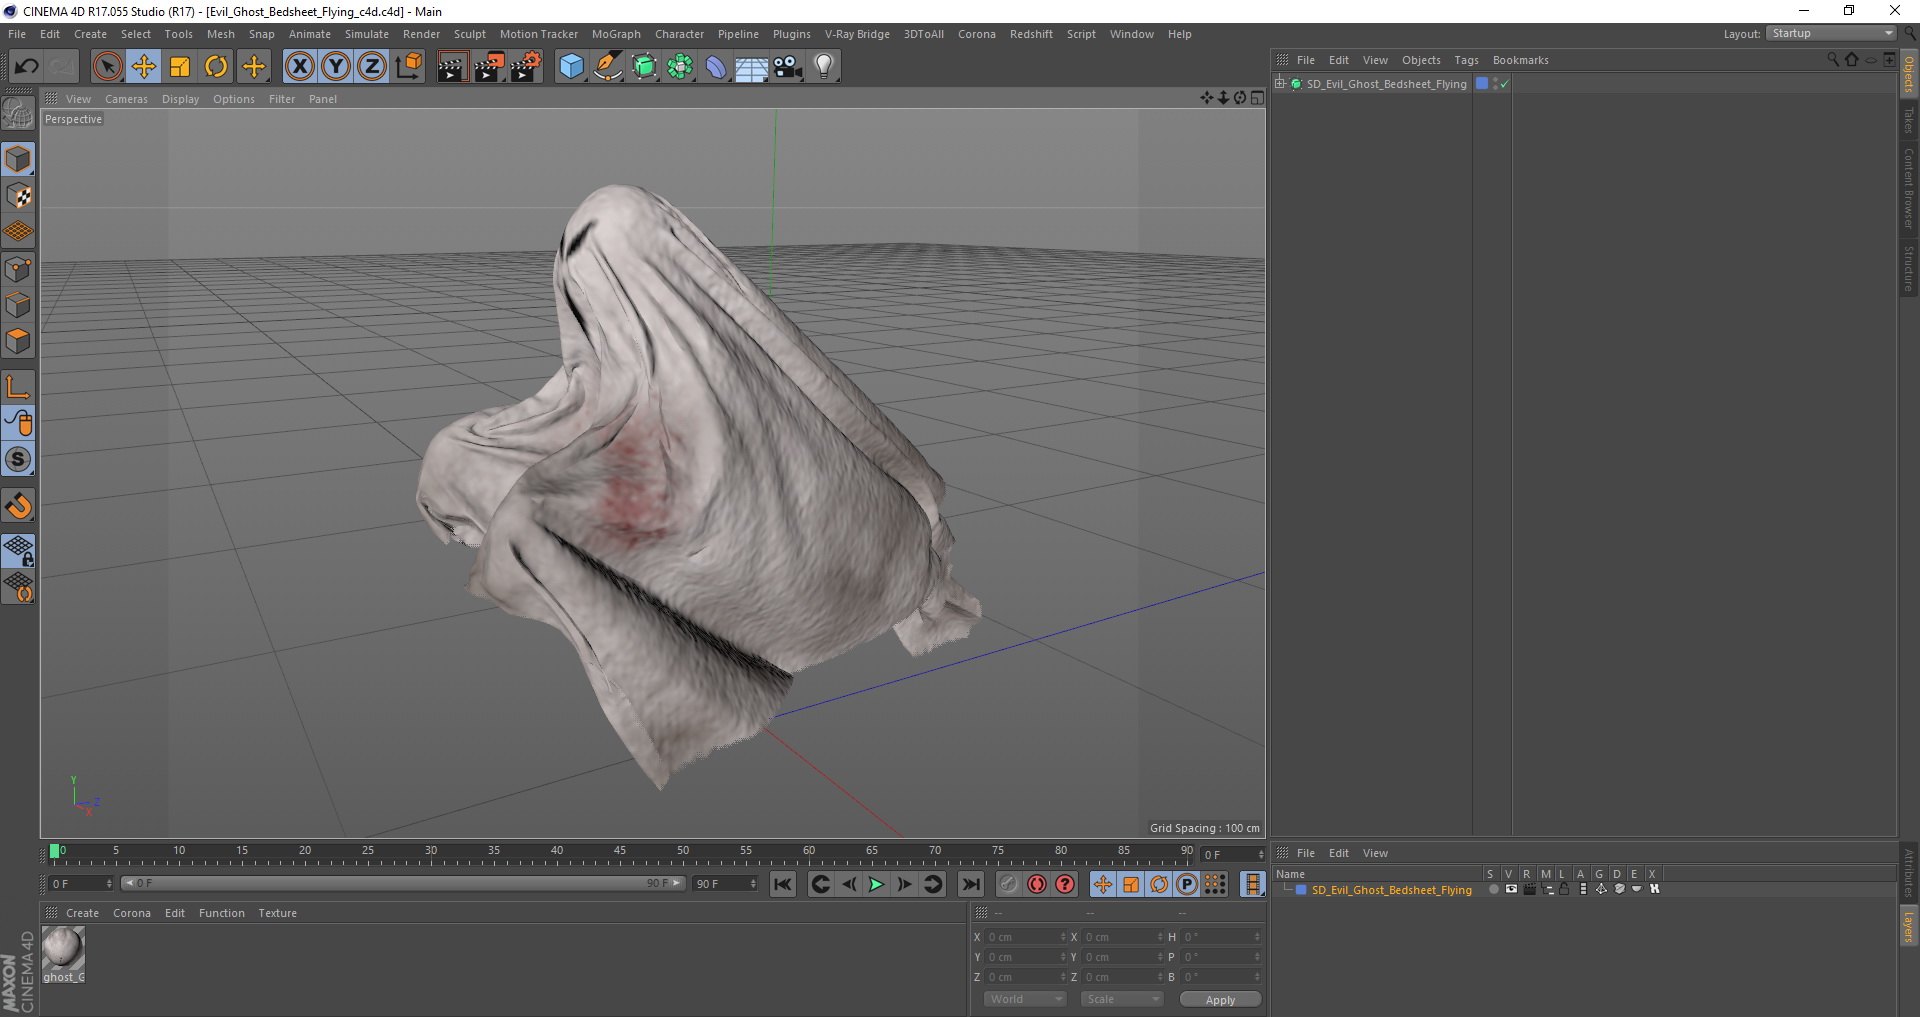Click the Apply button in coordinates panel
This screenshot has height=1017, width=1920.
point(1219,999)
